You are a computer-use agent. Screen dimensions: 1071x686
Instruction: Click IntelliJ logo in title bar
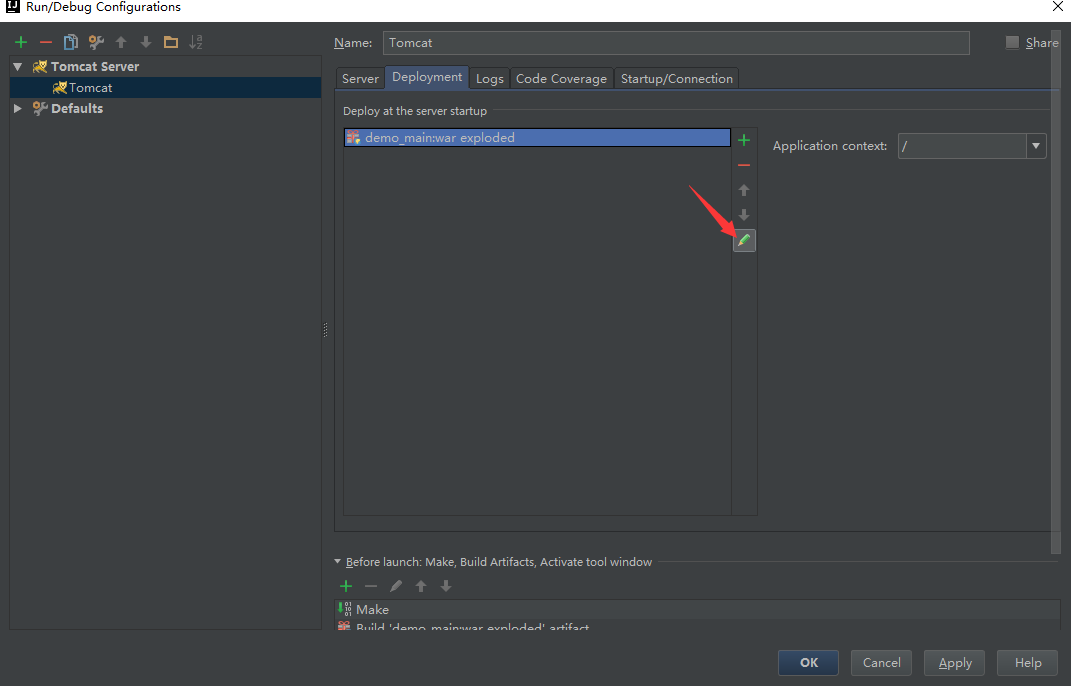12,7
